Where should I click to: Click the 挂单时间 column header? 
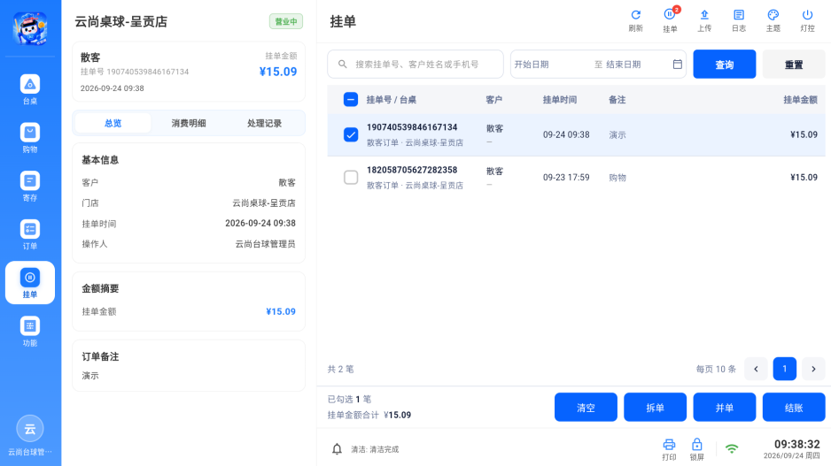point(560,100)
